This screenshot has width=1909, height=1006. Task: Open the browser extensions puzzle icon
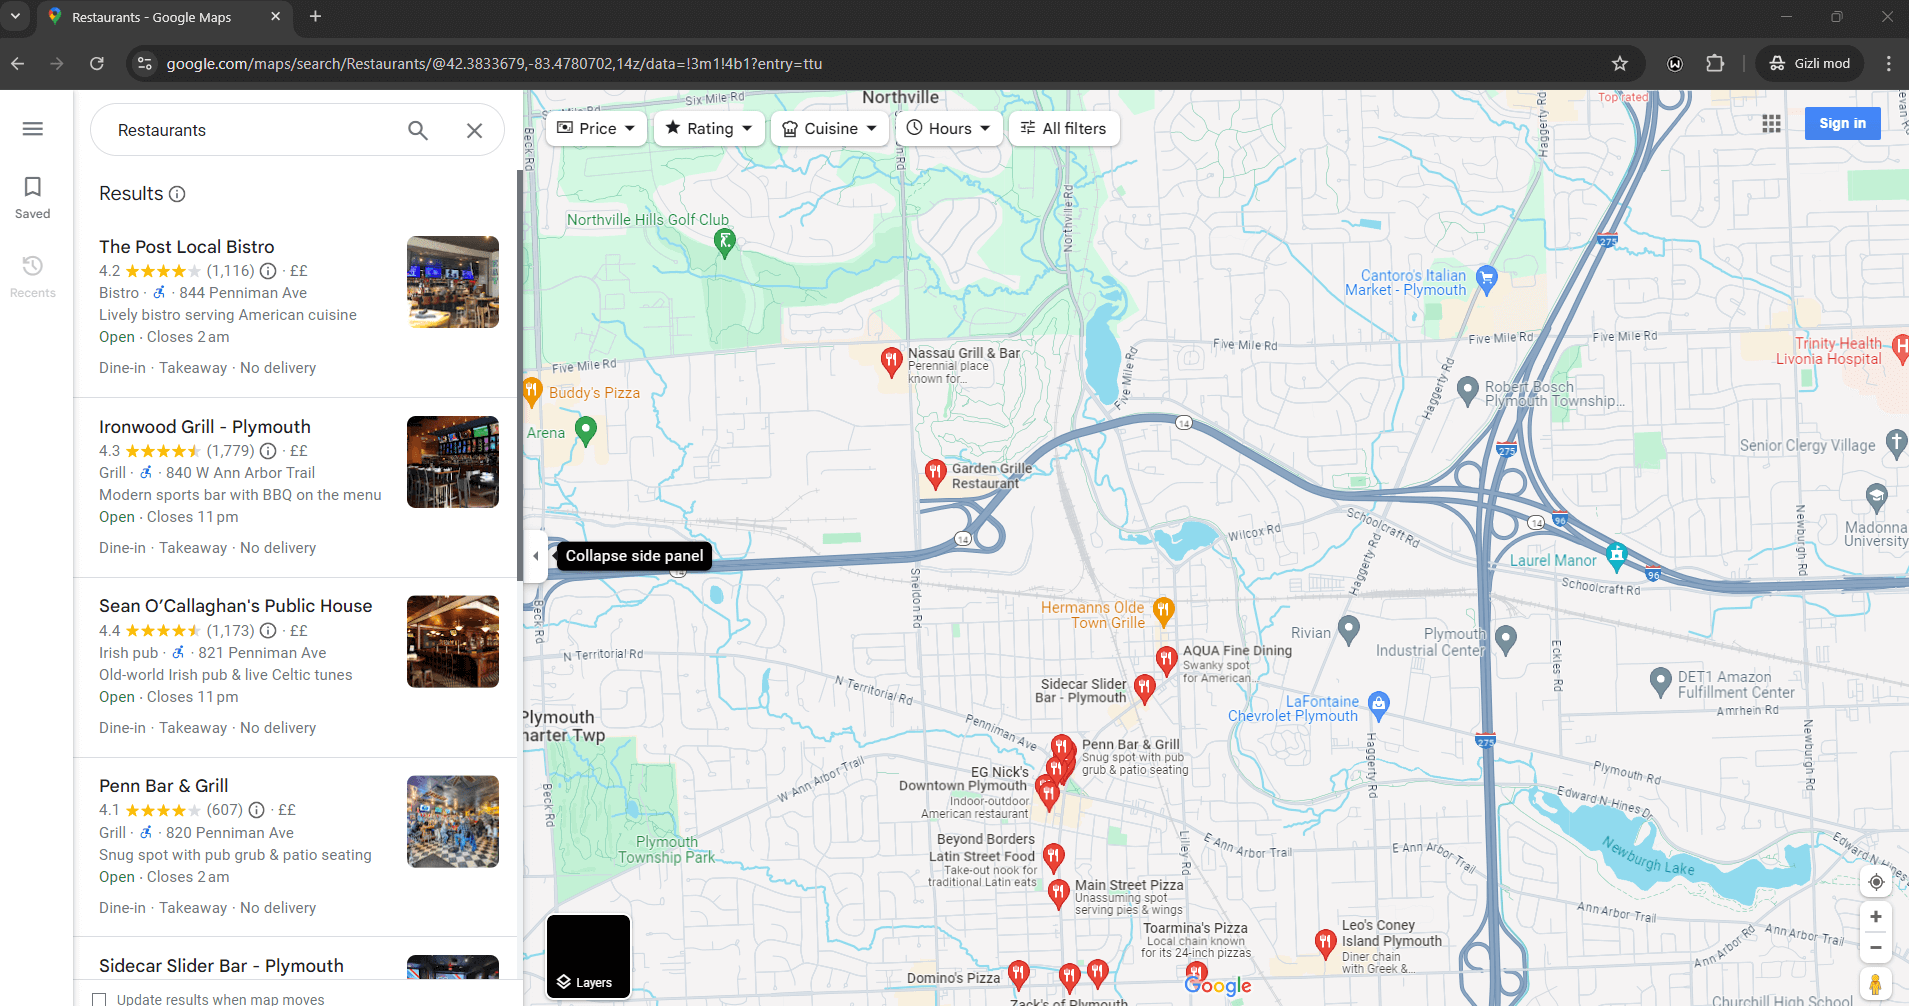point(1715,64)
